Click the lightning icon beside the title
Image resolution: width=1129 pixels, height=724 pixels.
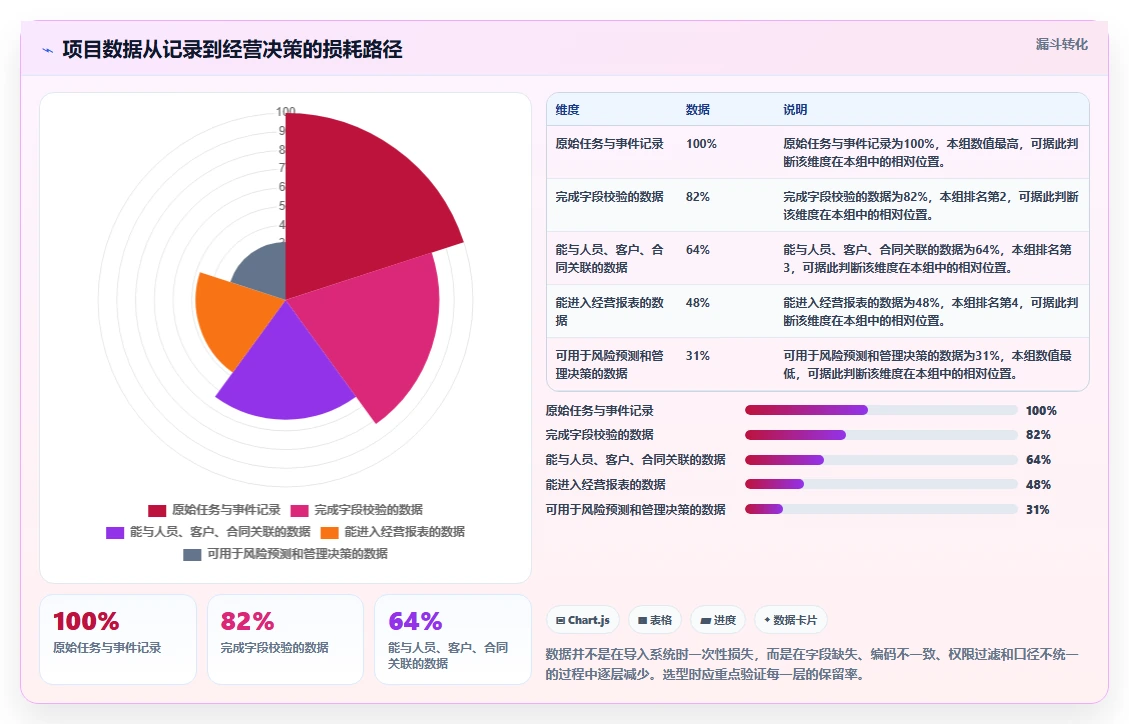pyautogui.click(x=48, y=50)
